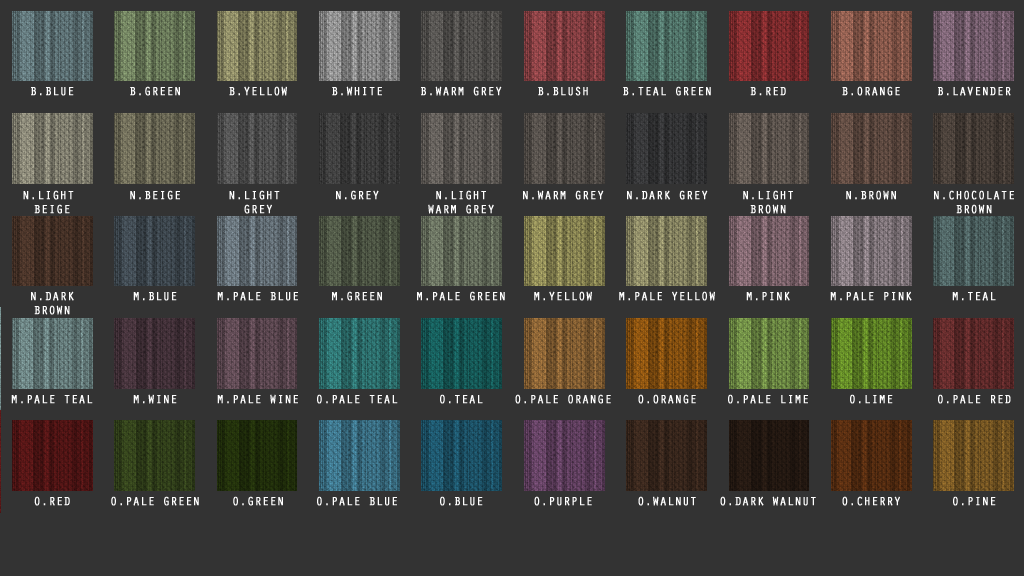The width and height of the screenshot is (1024, 576).
Task: Click the N.LIGHT WARM GREY swatch
Action: point(461,148)
